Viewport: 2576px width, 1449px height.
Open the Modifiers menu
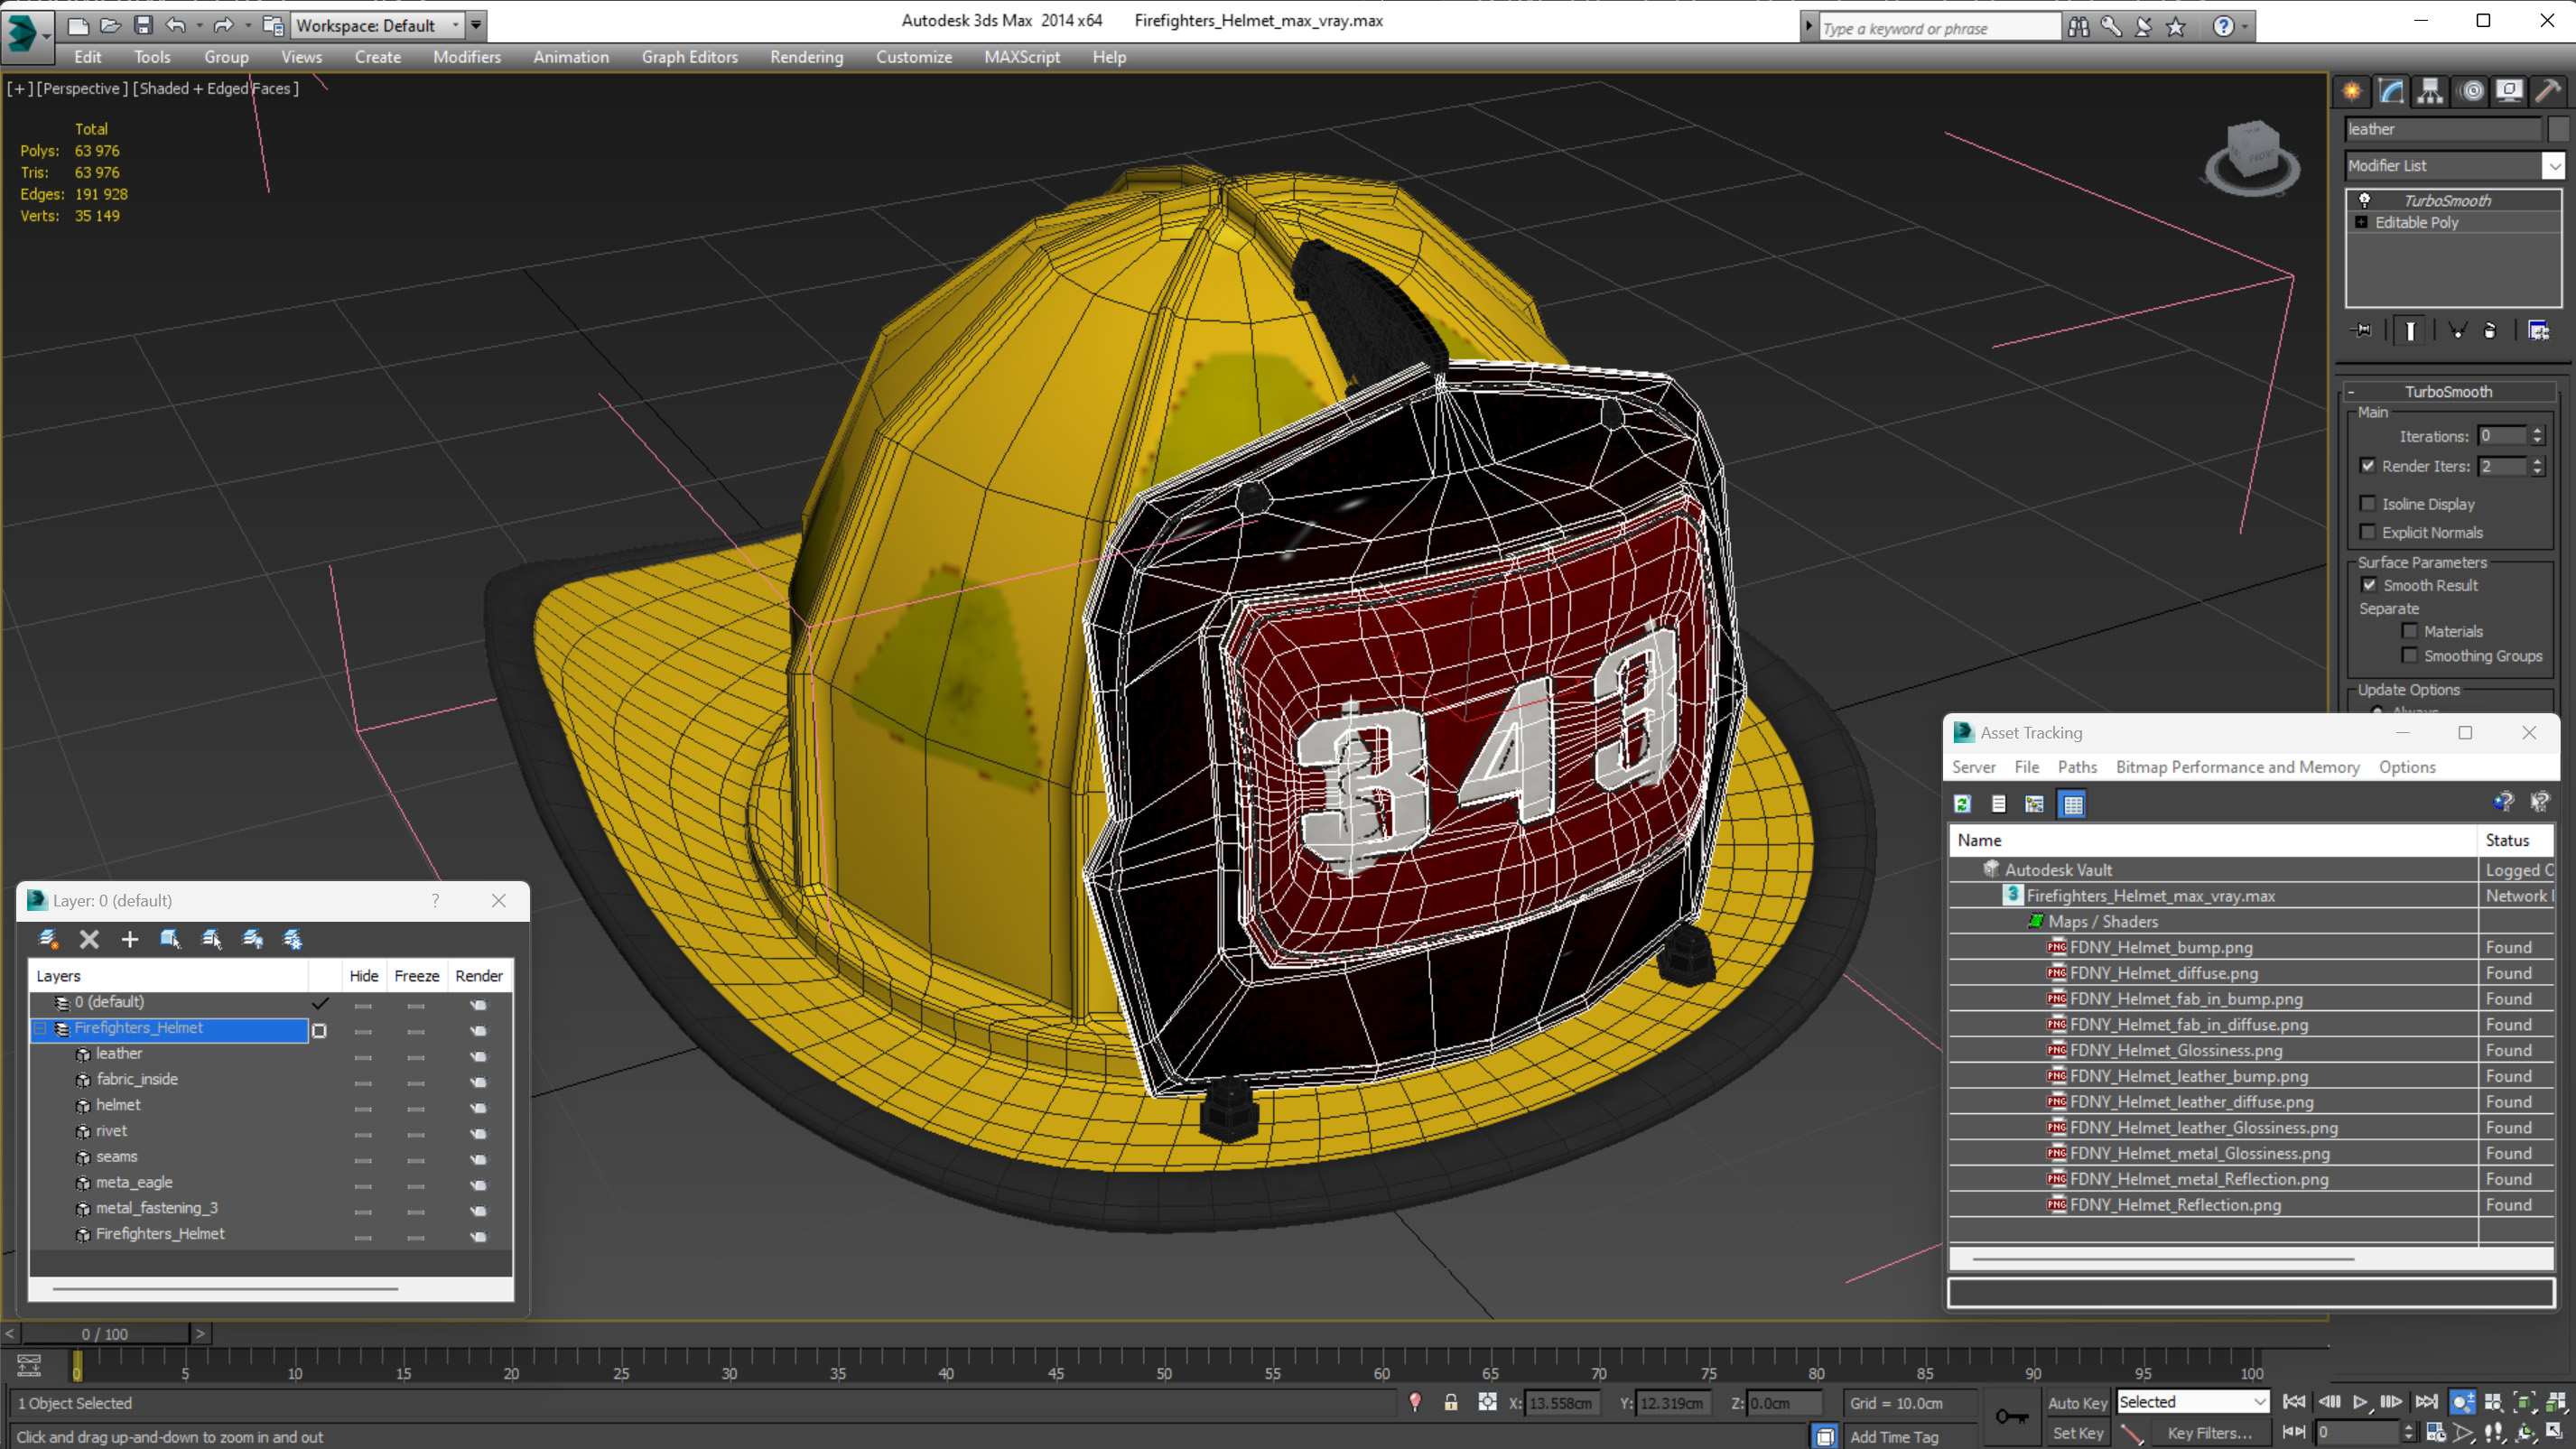[x=466, y=57]
